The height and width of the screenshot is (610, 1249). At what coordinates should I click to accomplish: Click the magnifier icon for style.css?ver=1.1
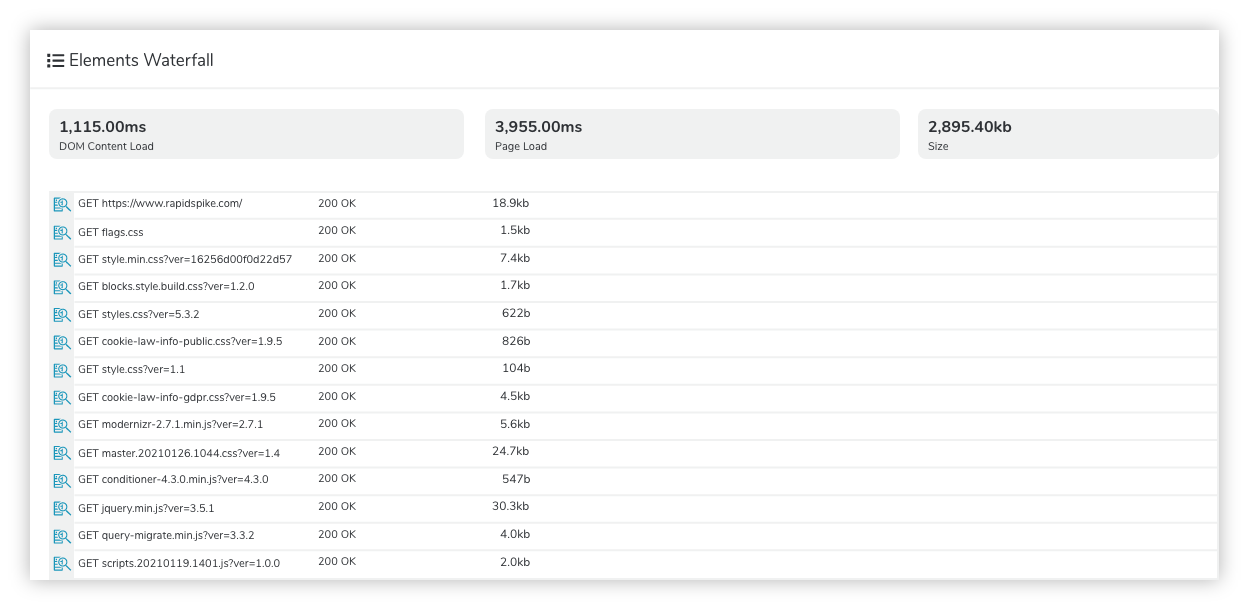pyautogui.click(x=62, y=370)
